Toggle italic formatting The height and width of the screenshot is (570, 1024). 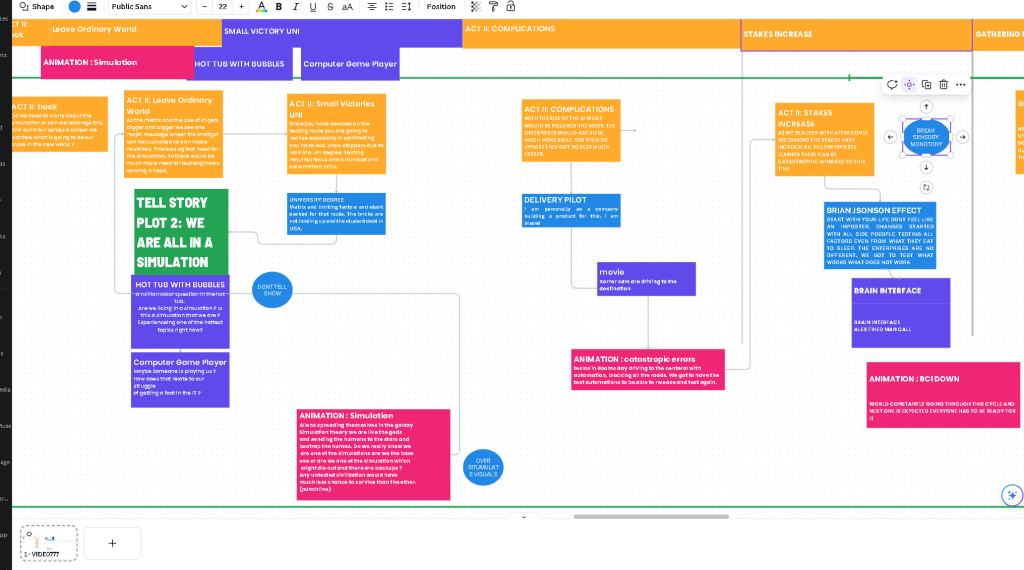coord(296,7)
